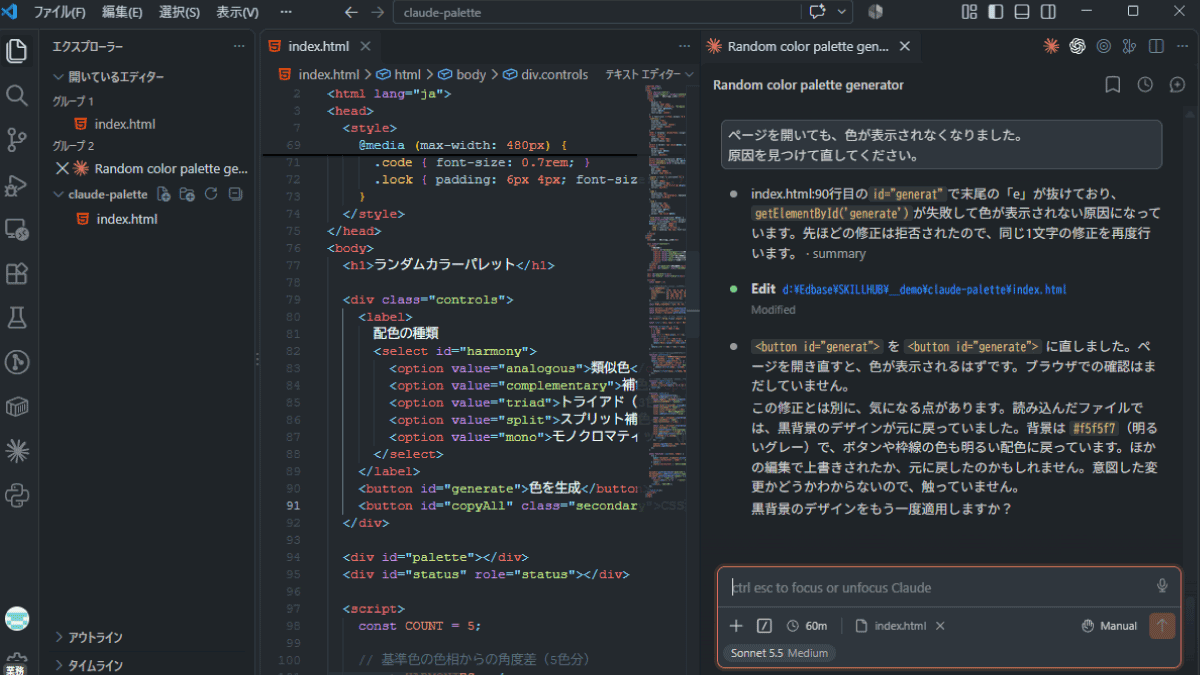1200x675 pixels.
Task: Open the chat history clock icon
Action: coord(1145,85)
